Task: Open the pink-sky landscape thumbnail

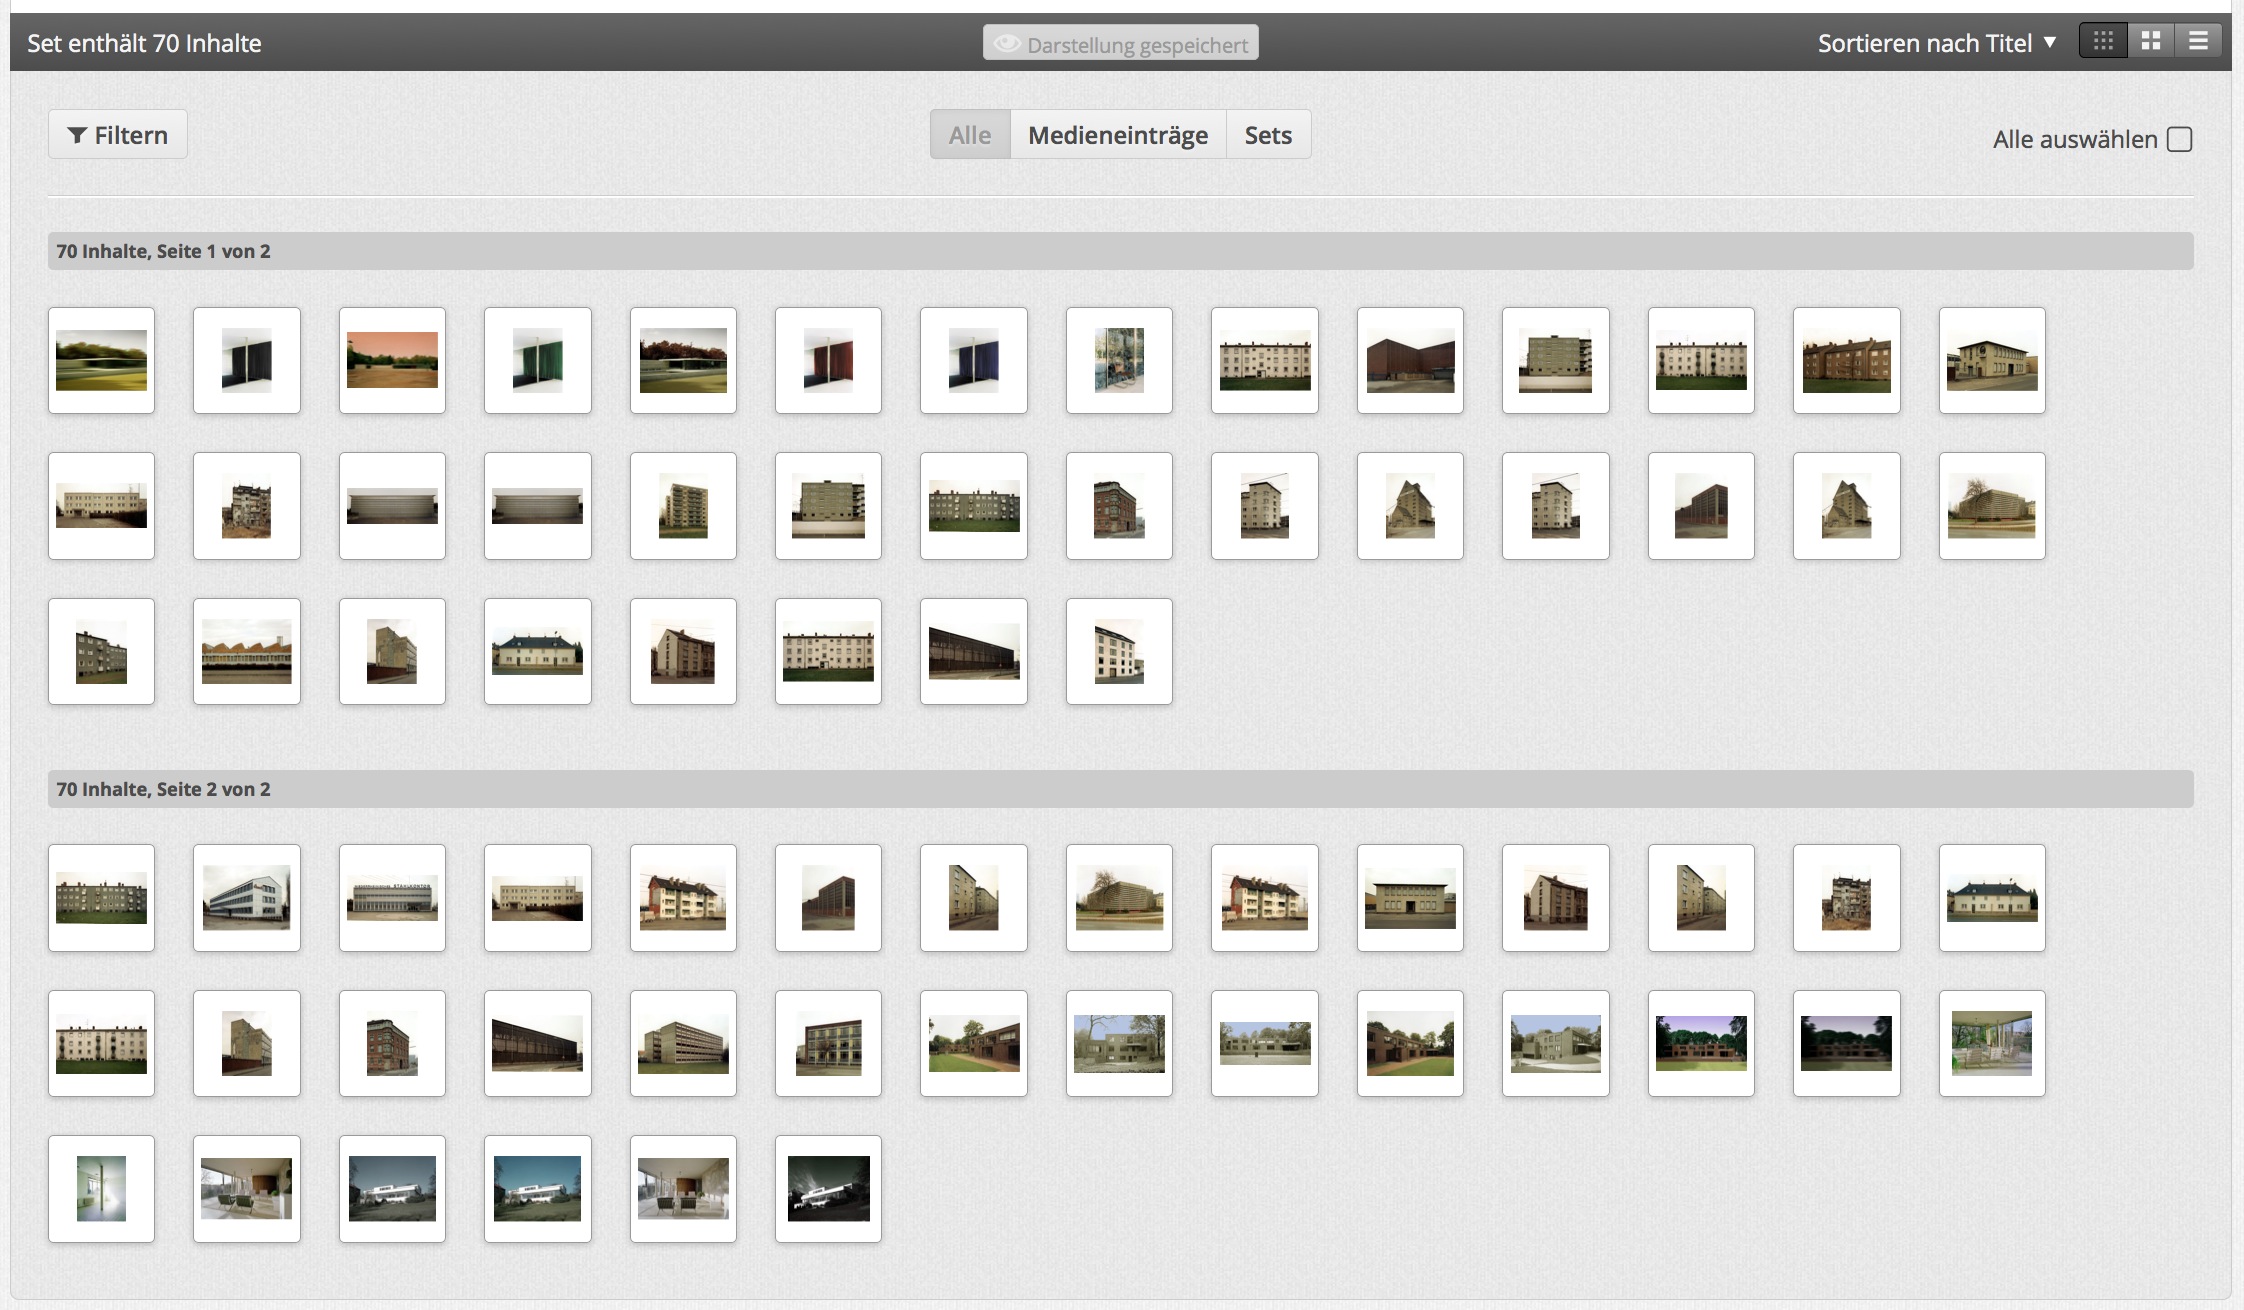Action: coord(392,360)
